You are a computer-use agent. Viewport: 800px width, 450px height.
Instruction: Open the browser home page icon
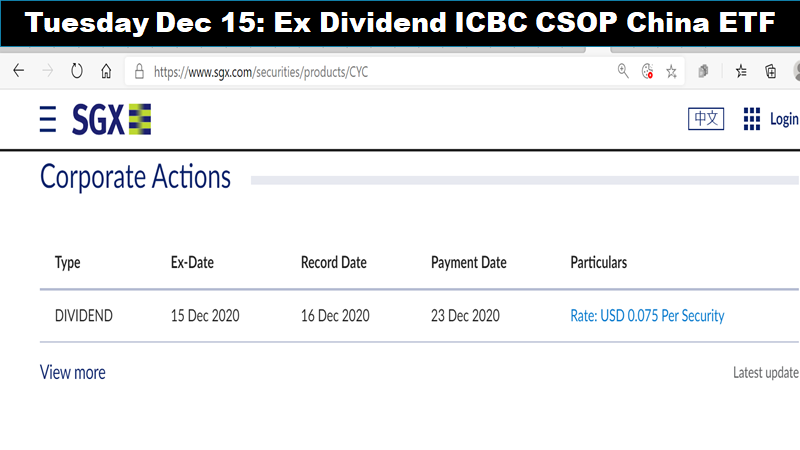pos(106,71)
